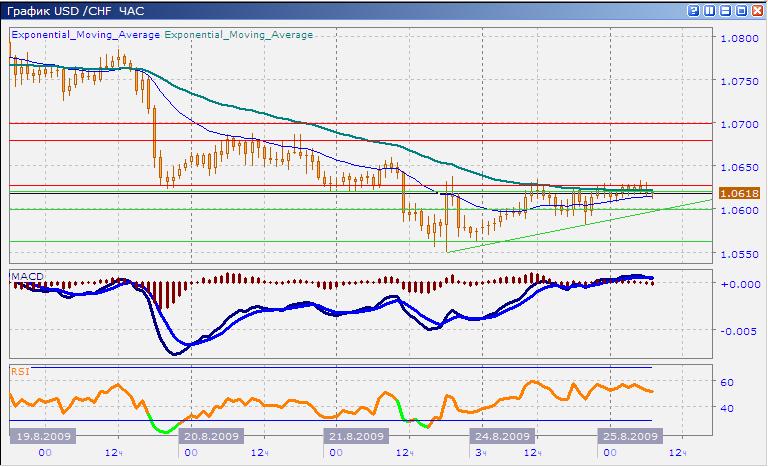The image size is (768, 467).
Task: Select the teal Exponential_Moving_Average label
Action: tap(238, 34)
